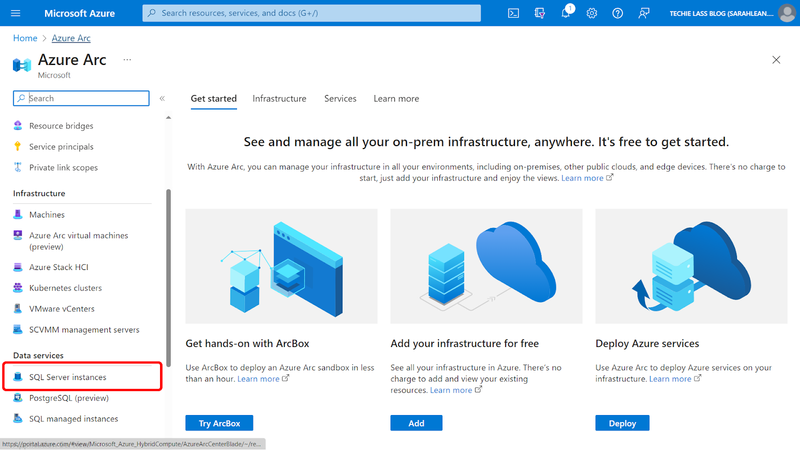The width and height of the screenshot is (800, 450).
Task: Open portal settings gear
Action: pos(591,13)
